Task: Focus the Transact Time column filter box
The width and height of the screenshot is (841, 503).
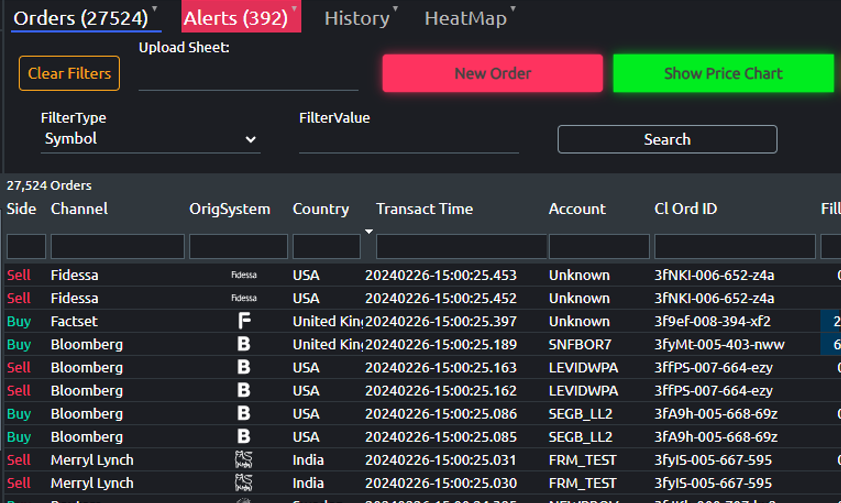Action: [461, 247]
